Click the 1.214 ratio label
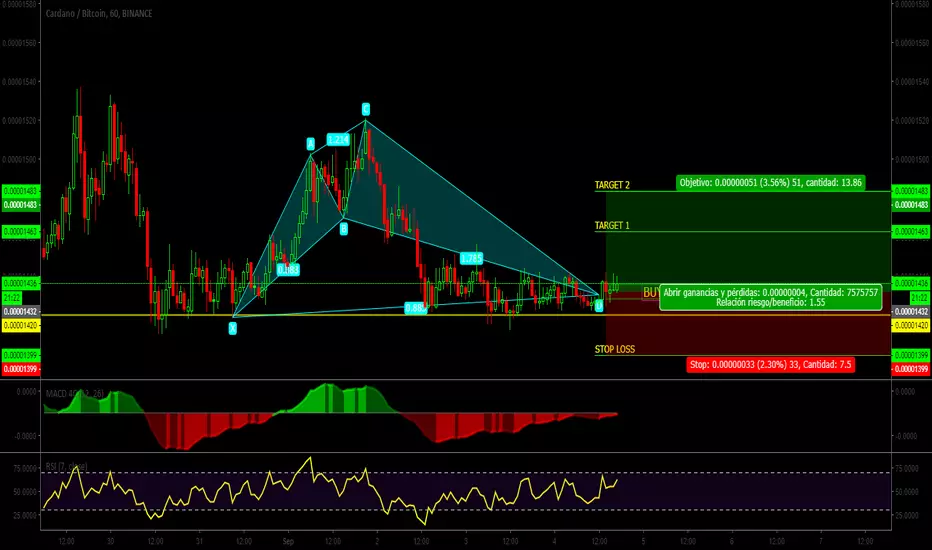932x550 pixels. click(338, 140)
